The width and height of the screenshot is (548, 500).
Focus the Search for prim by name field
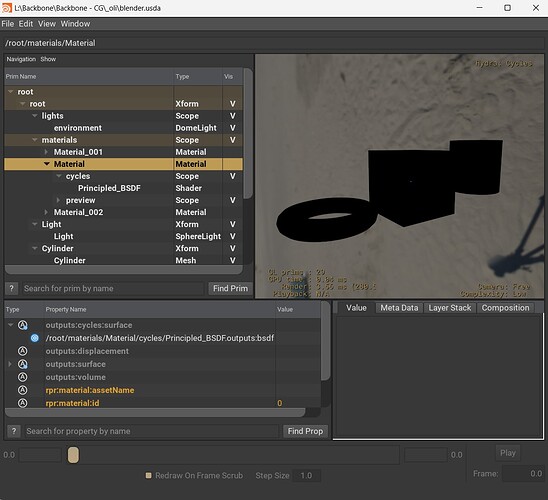pos(113,289)
